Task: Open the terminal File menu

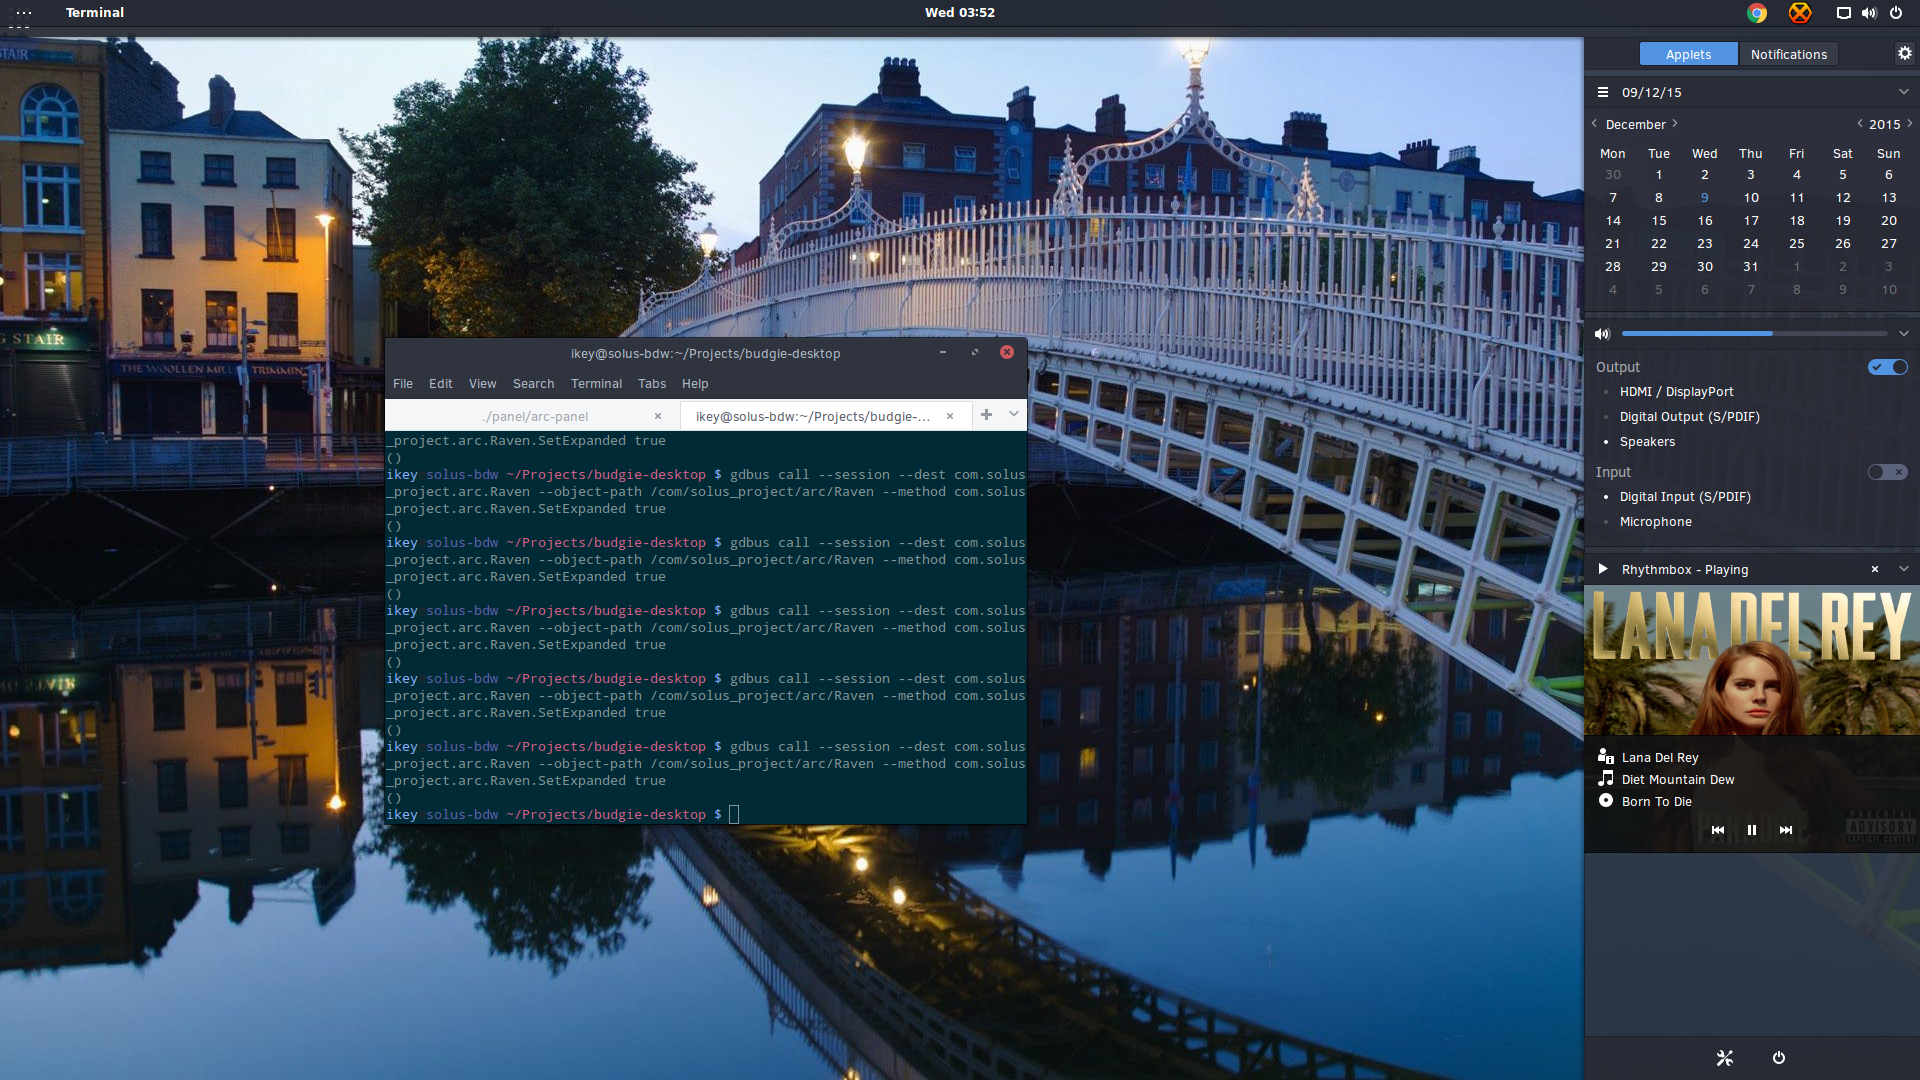Action: tap(403, 384)
